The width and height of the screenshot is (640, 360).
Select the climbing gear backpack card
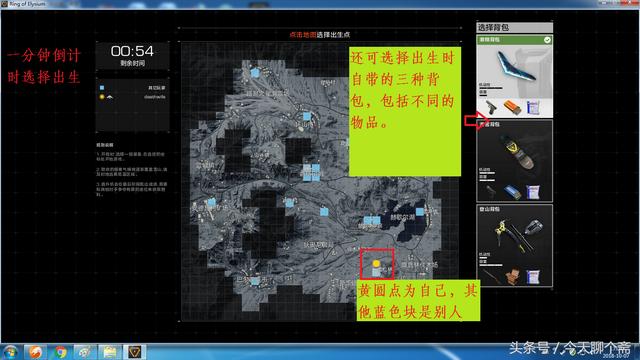click(x=514, y=246)
